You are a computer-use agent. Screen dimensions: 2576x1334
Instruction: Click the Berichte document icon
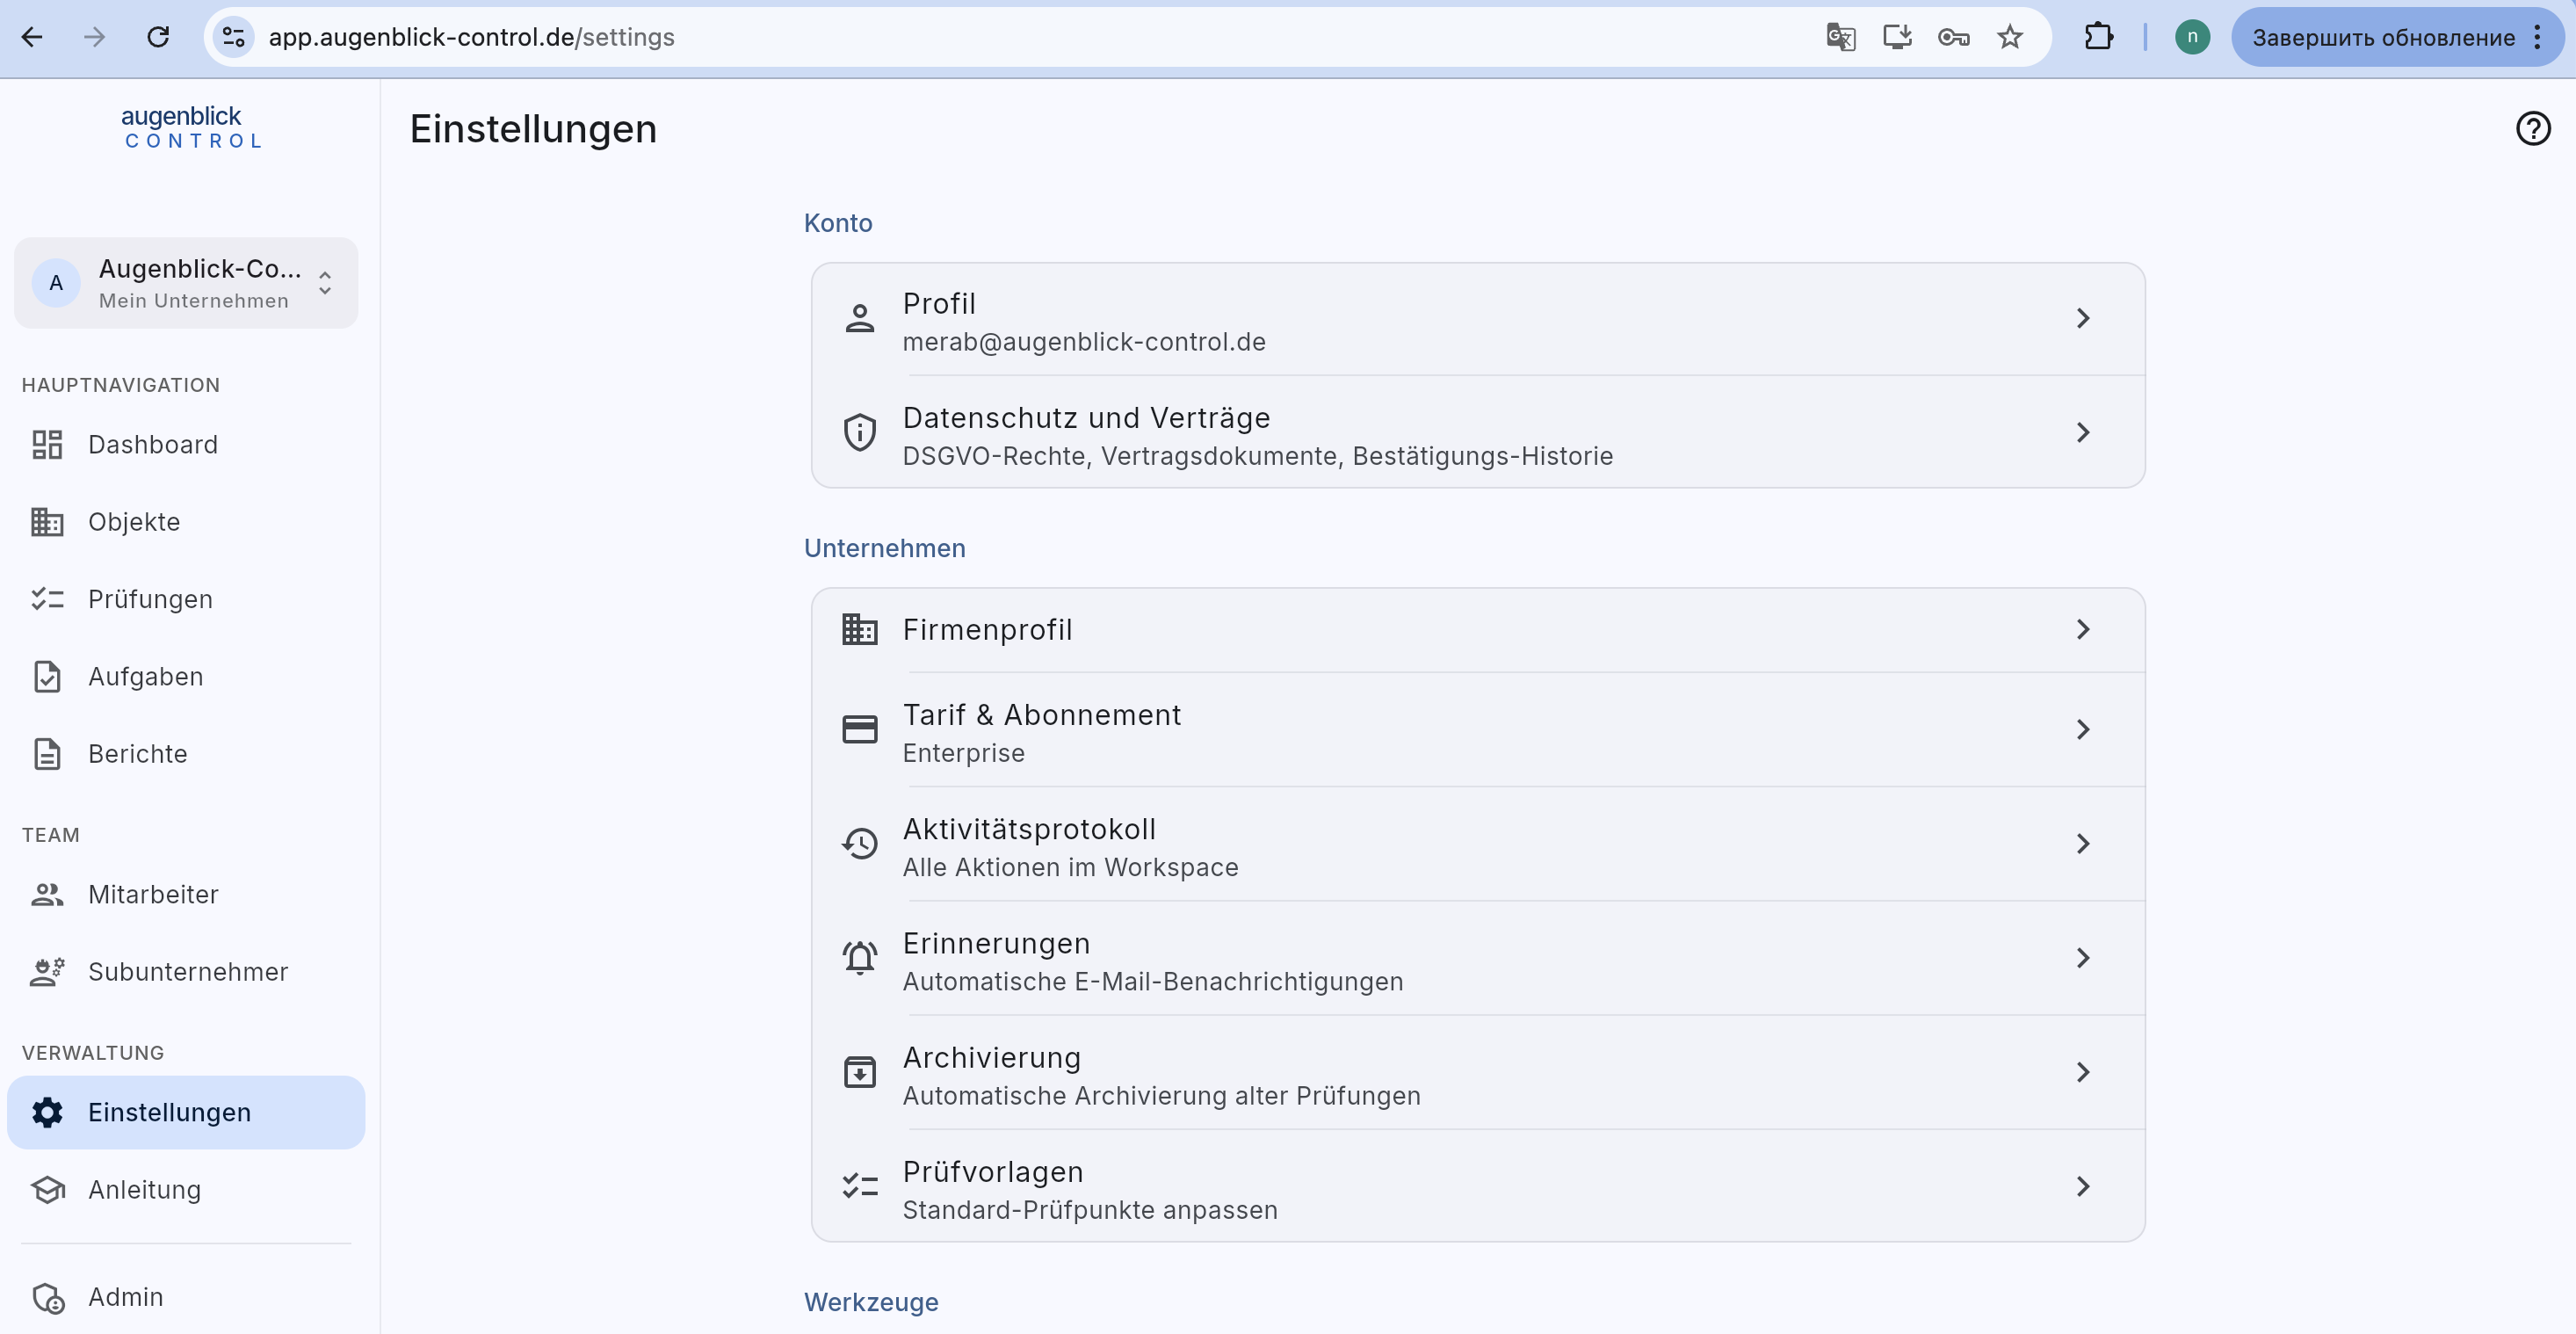coord(47,753)
